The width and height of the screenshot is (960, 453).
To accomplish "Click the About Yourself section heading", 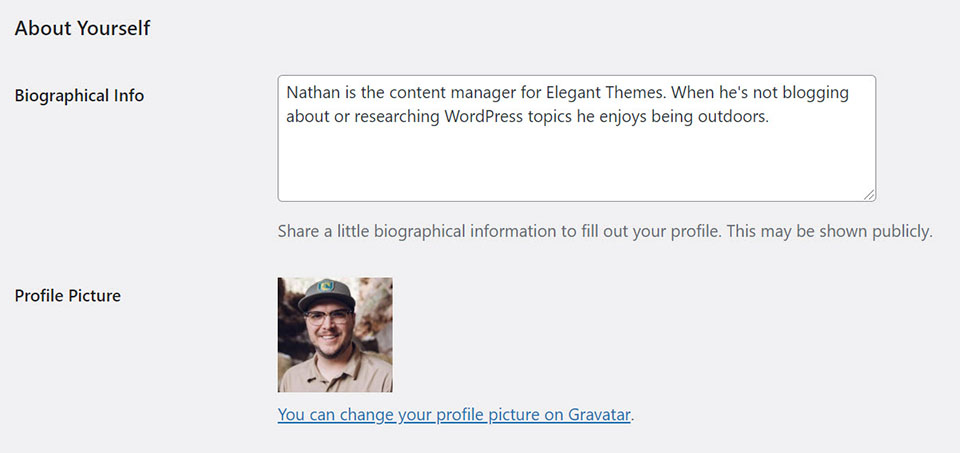I will coord(83,28).
